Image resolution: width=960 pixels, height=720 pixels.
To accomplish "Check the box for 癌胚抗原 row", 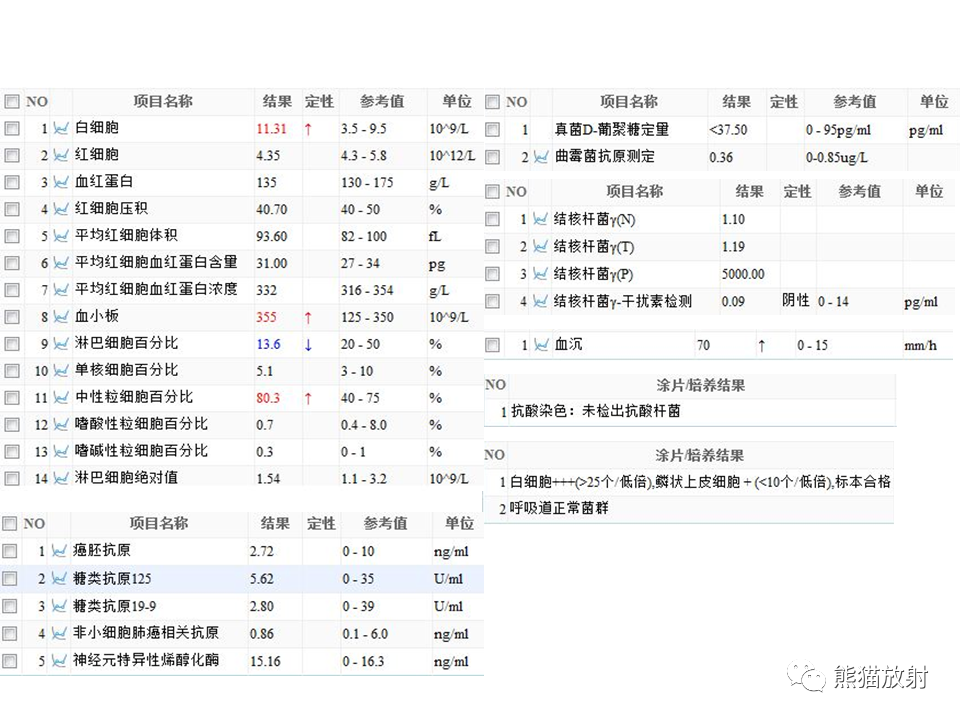I will (10, 551).
